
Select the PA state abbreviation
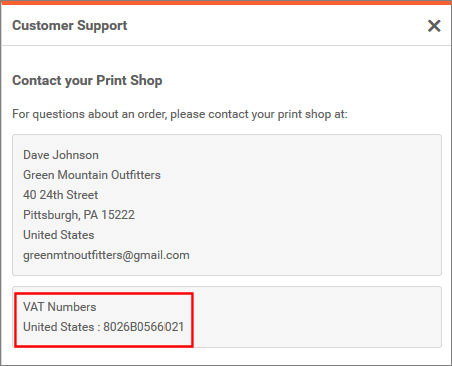(x=90, y=215)
